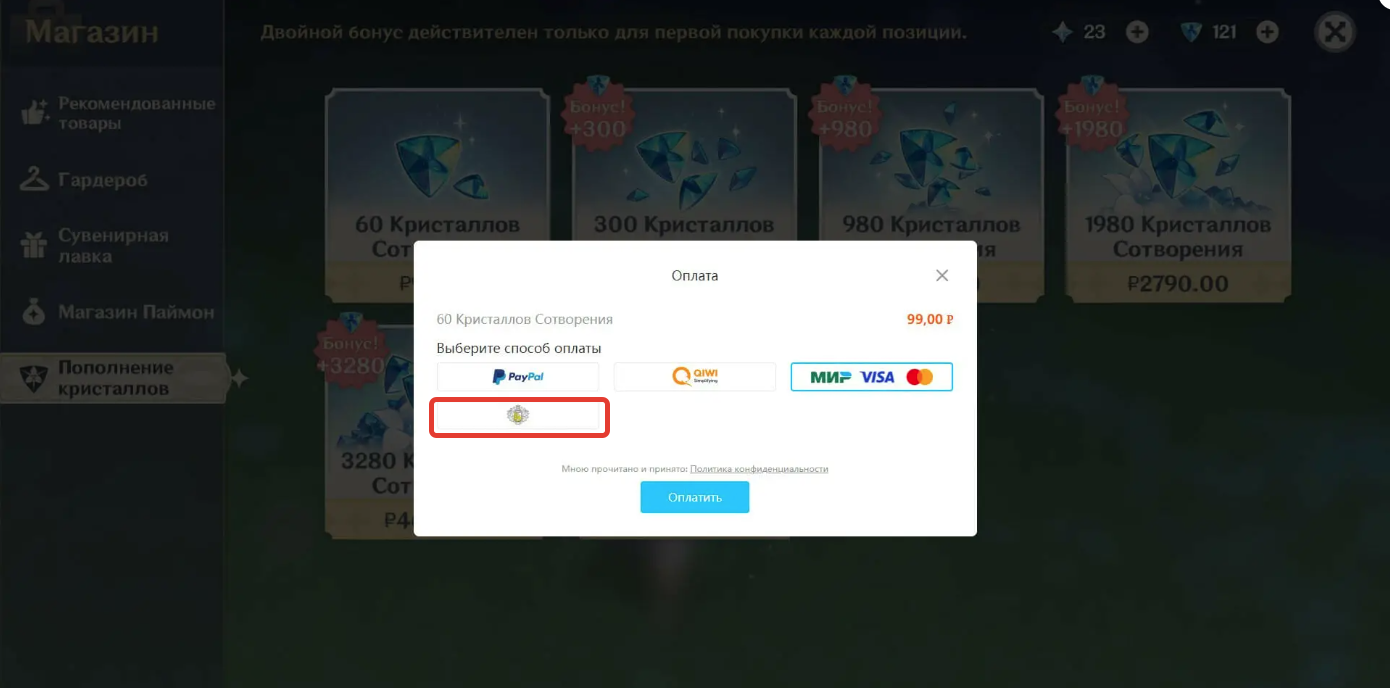Add more Genesis Crystals via plus icon
Image resolution: width=1390 pixels, height=688 pixels.
(1267, 32)
